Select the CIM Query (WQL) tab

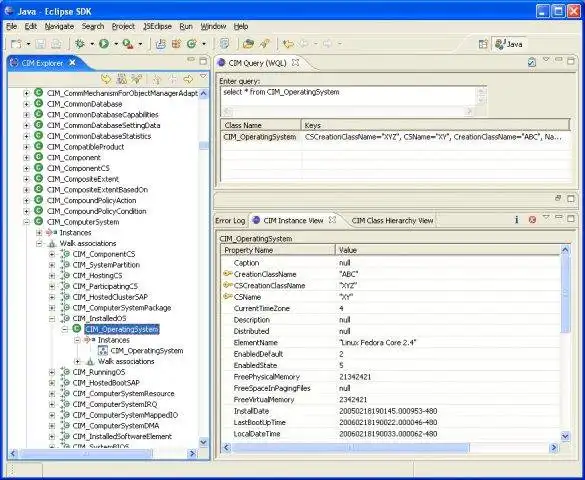[x=257, y=63]
